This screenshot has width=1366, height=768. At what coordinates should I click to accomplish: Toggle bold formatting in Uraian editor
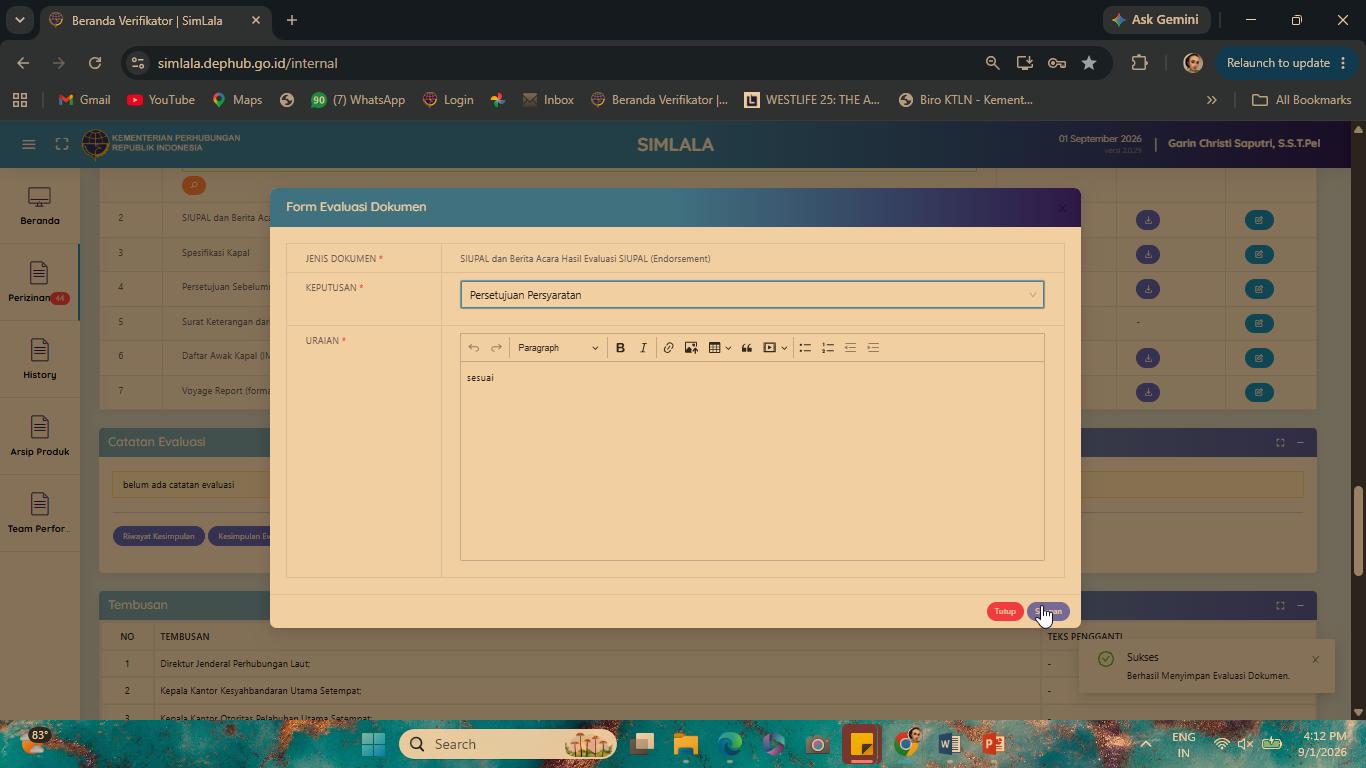[x=620, y=348]
